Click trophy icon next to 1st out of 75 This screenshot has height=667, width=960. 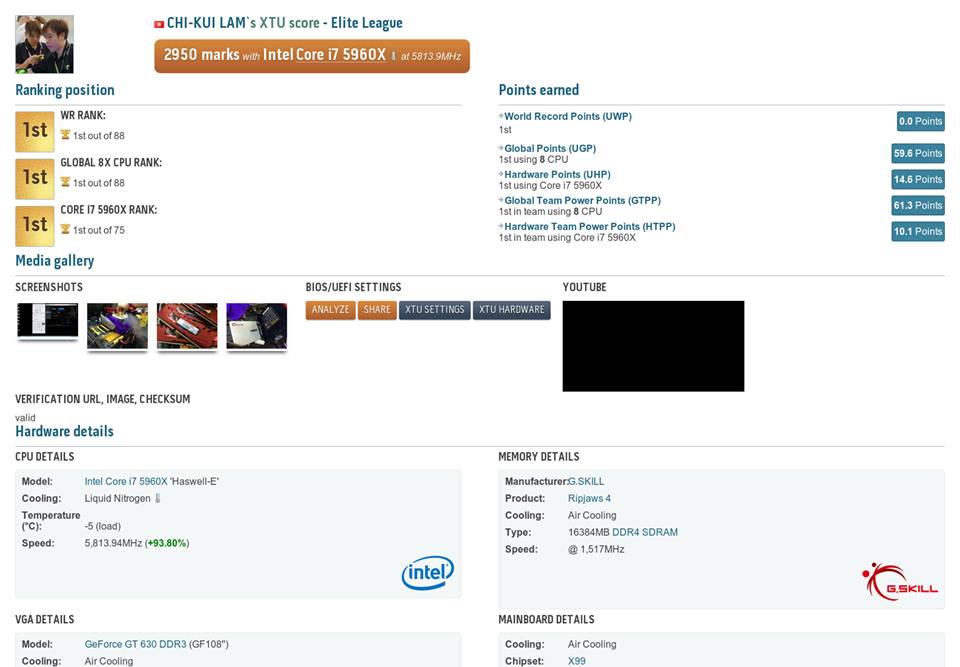click(65, 229)
